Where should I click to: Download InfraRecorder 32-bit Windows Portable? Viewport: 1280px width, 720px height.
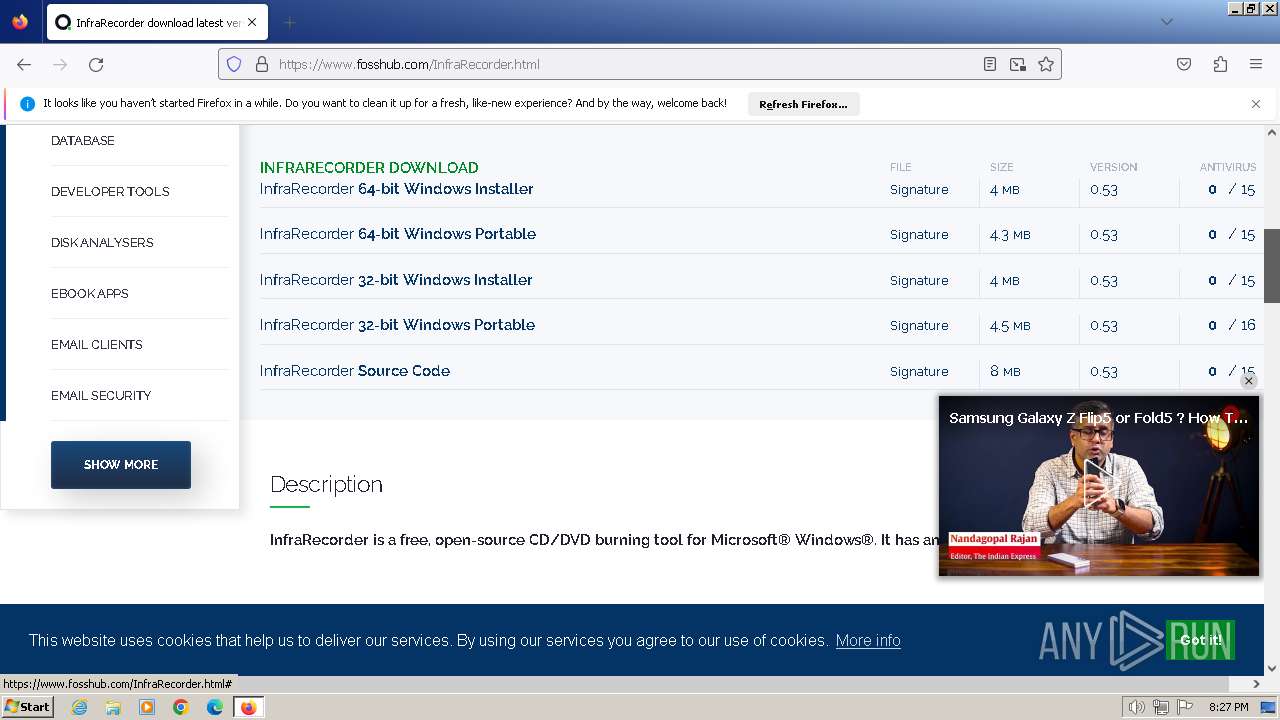point(398,325)
